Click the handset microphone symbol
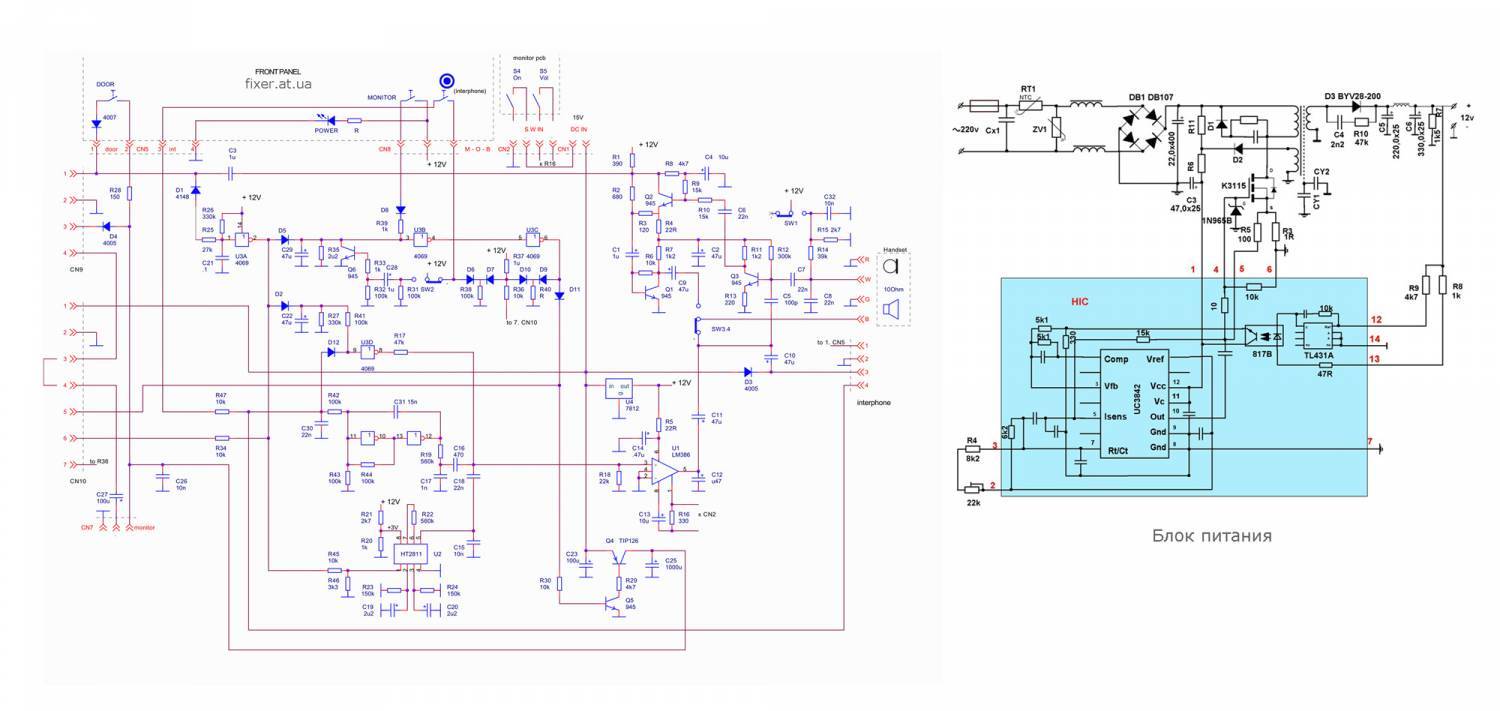The width and height of the screenshot is (1500, 711). [890, 266]
